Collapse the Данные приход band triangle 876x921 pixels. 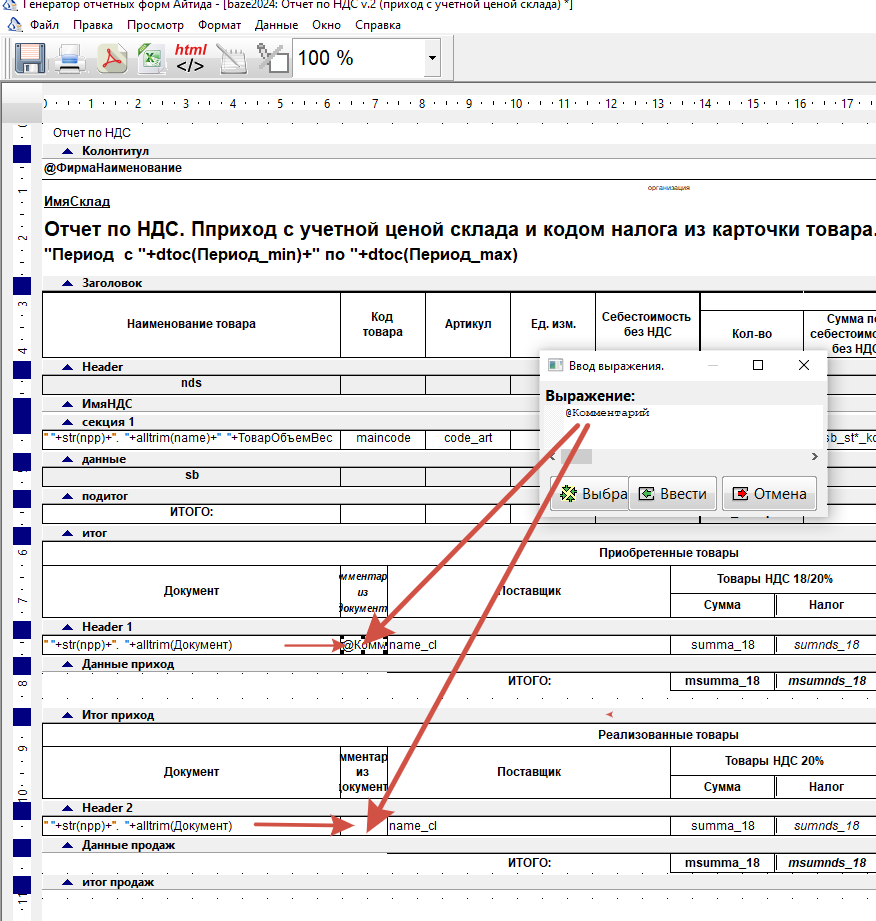tap(68, 664)
